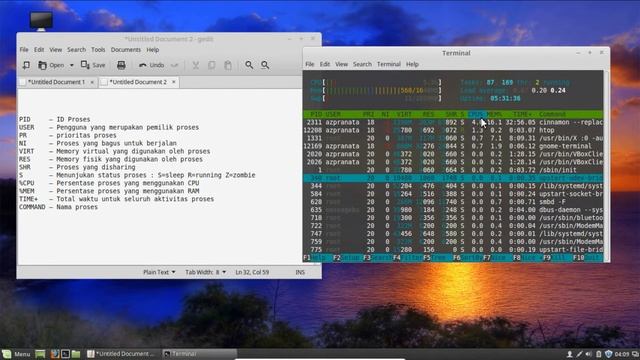The width and height of the screenshot is (640, 360).
Task: Open gedit's File menu
Action: pyautogui.click(x=24, y=49)
